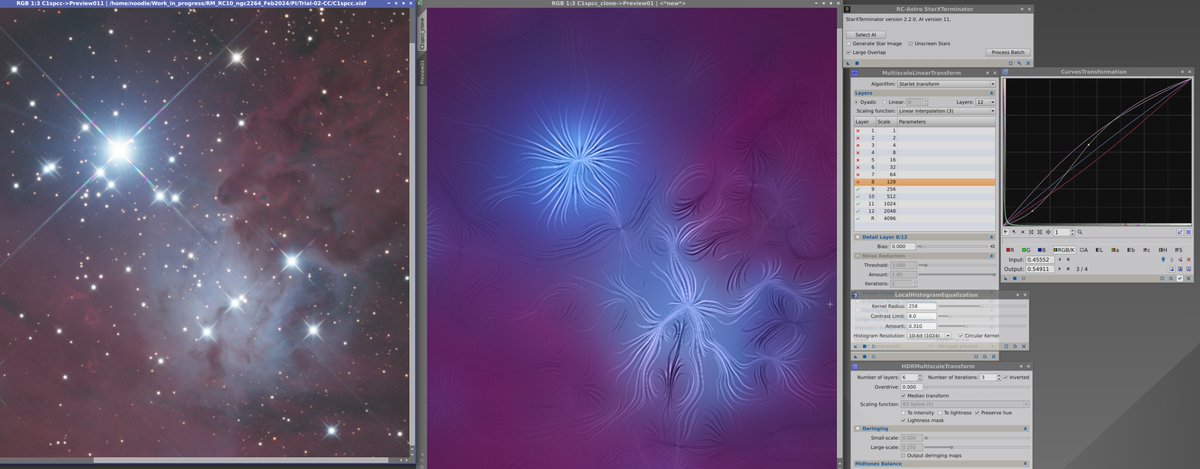Select the select point mode arrow icon
The width and height of the screenshot is (1200, 469).
click(1014, 232)
